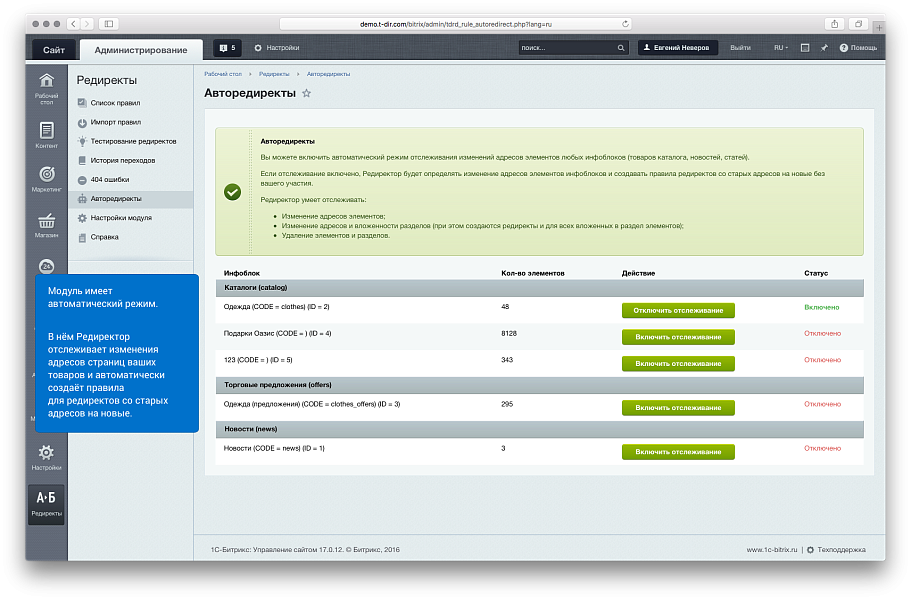Click the notifications counter showing 5
This screenshot has width=911, height=600.
click(x=227, y=48)
